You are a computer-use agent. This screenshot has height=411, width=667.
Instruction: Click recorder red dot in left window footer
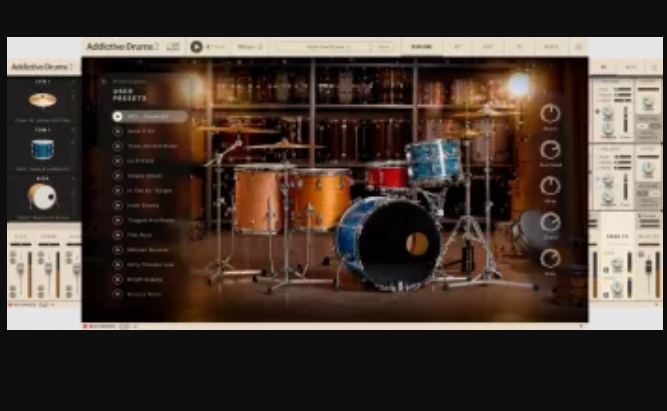tap(9, 305)
